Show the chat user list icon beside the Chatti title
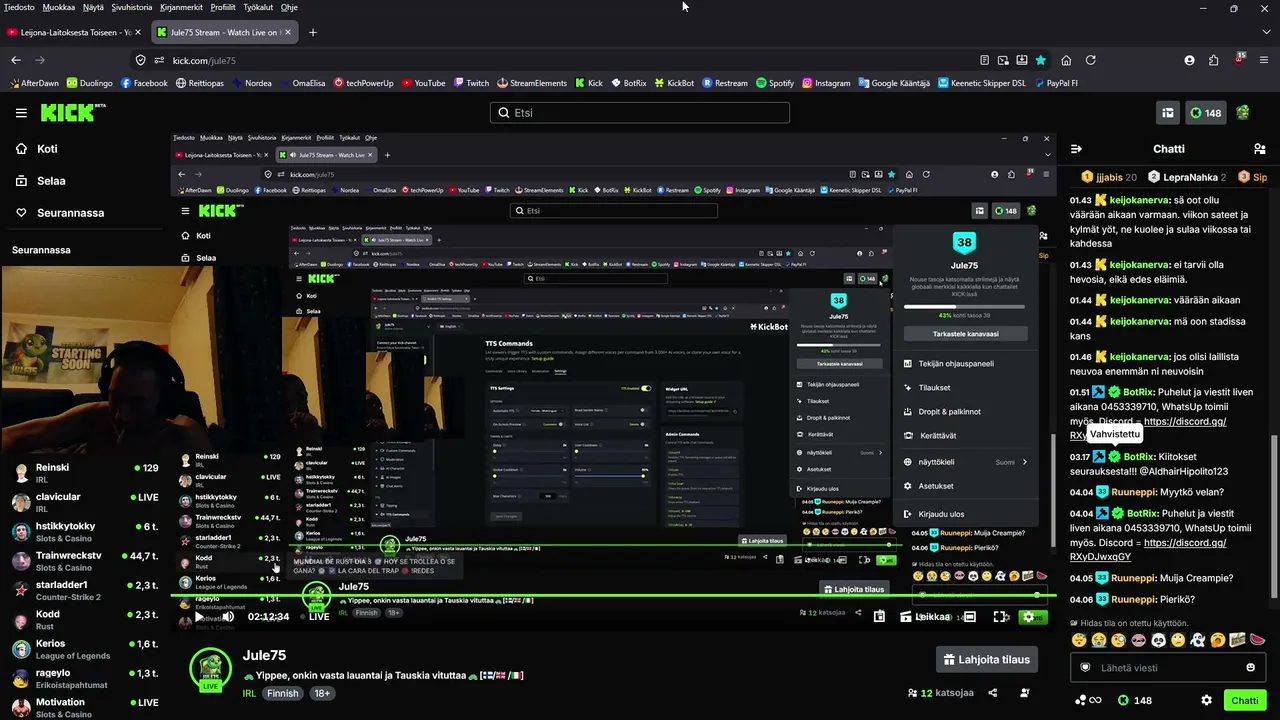Viewport: 1280px width, 720px height. (x=1259, y=149)
